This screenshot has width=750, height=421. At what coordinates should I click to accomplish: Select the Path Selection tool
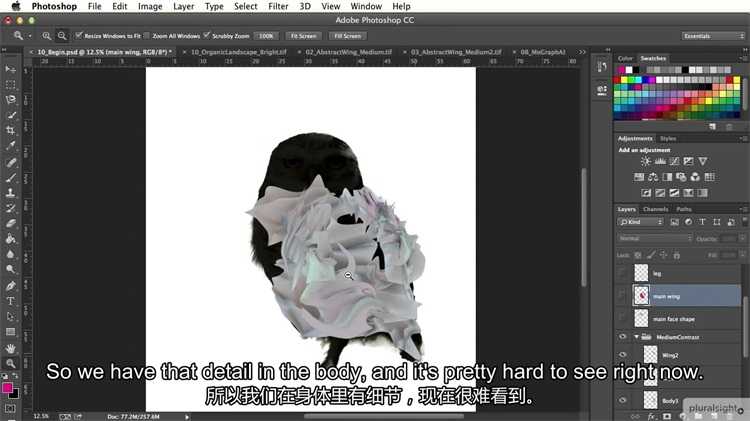pyautogui.click(x=10, y=317)
